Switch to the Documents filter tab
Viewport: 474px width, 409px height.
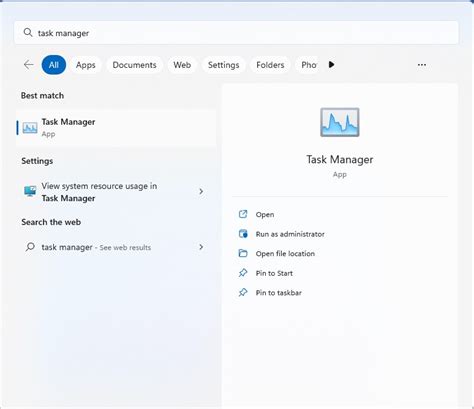[134, 65]
